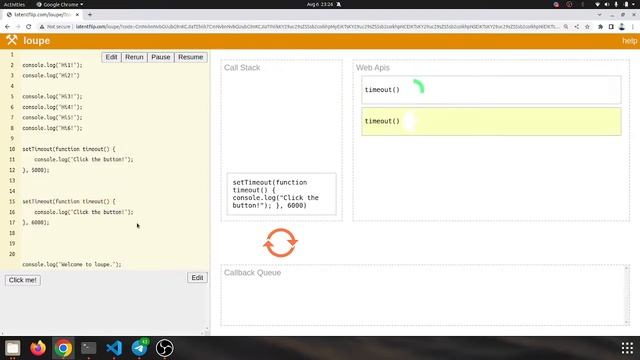The height and width of the screenshot is (360, 640).
Task: Click the '}, 5000);' code line
Action: pos(36,170)
